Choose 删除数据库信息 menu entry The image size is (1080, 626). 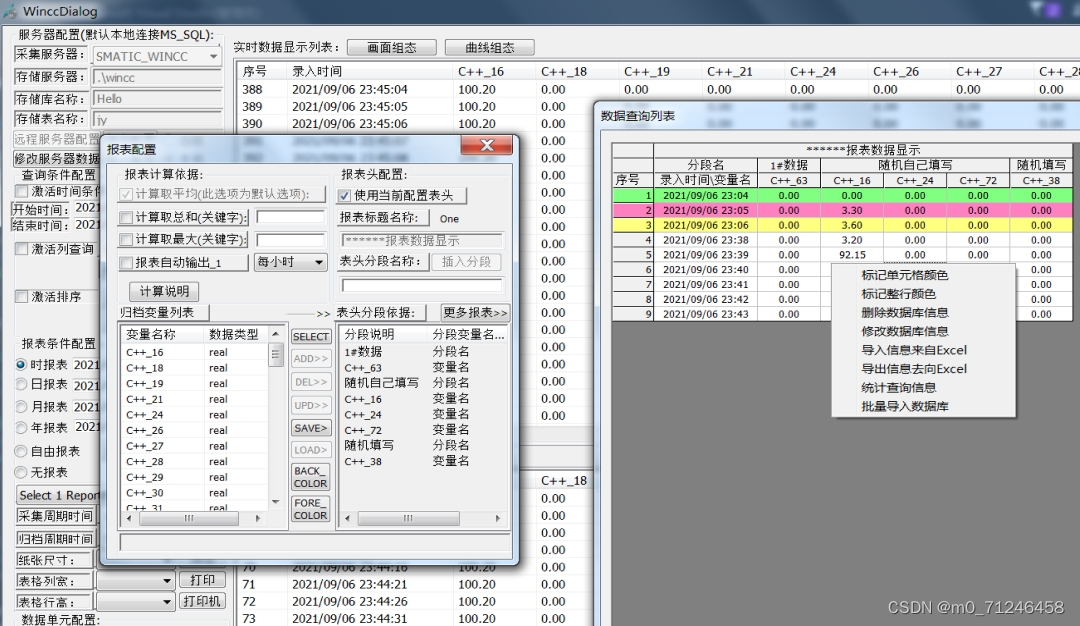904,313
